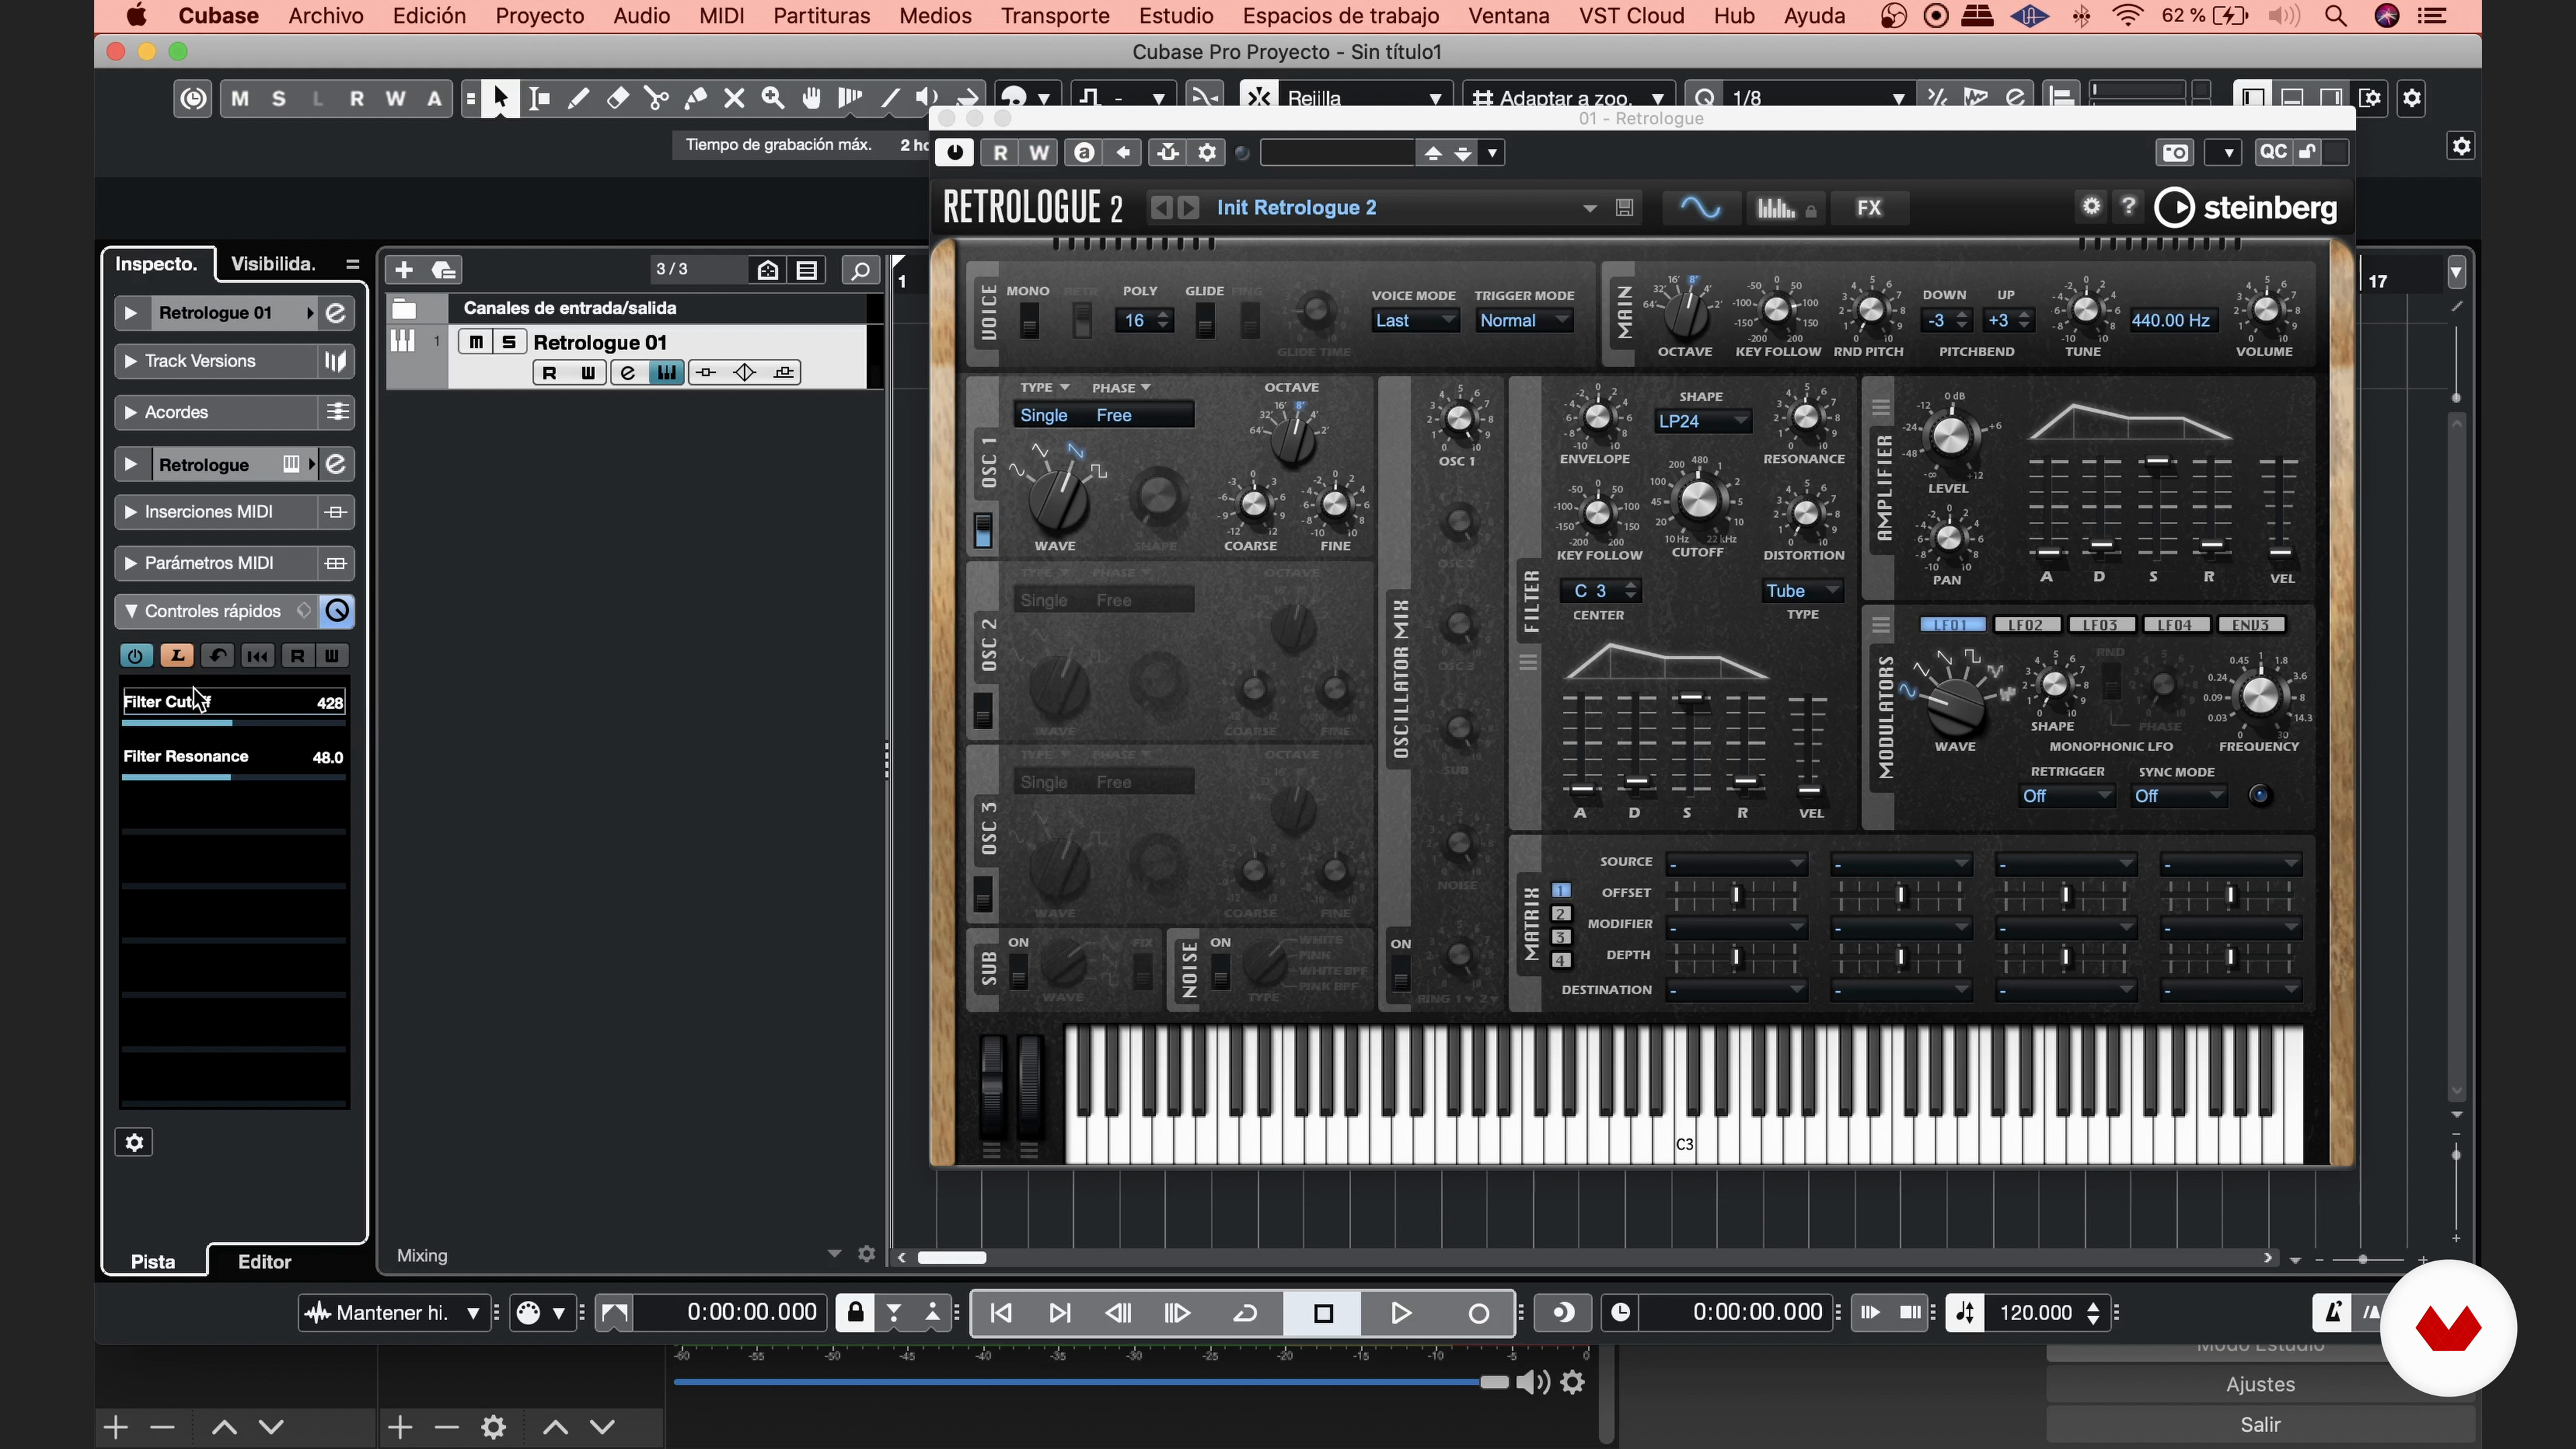Select the Glue tool

(x=695, y=98)
